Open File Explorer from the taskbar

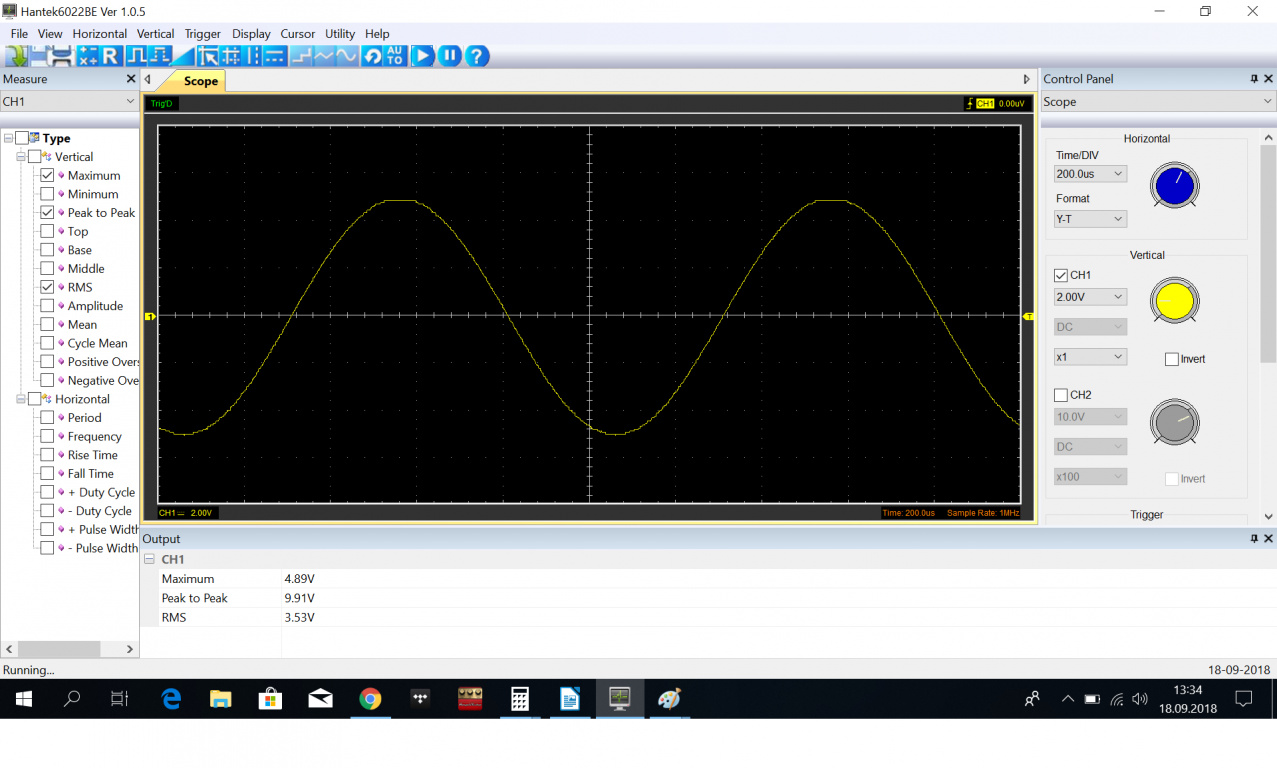pos(220,699)
